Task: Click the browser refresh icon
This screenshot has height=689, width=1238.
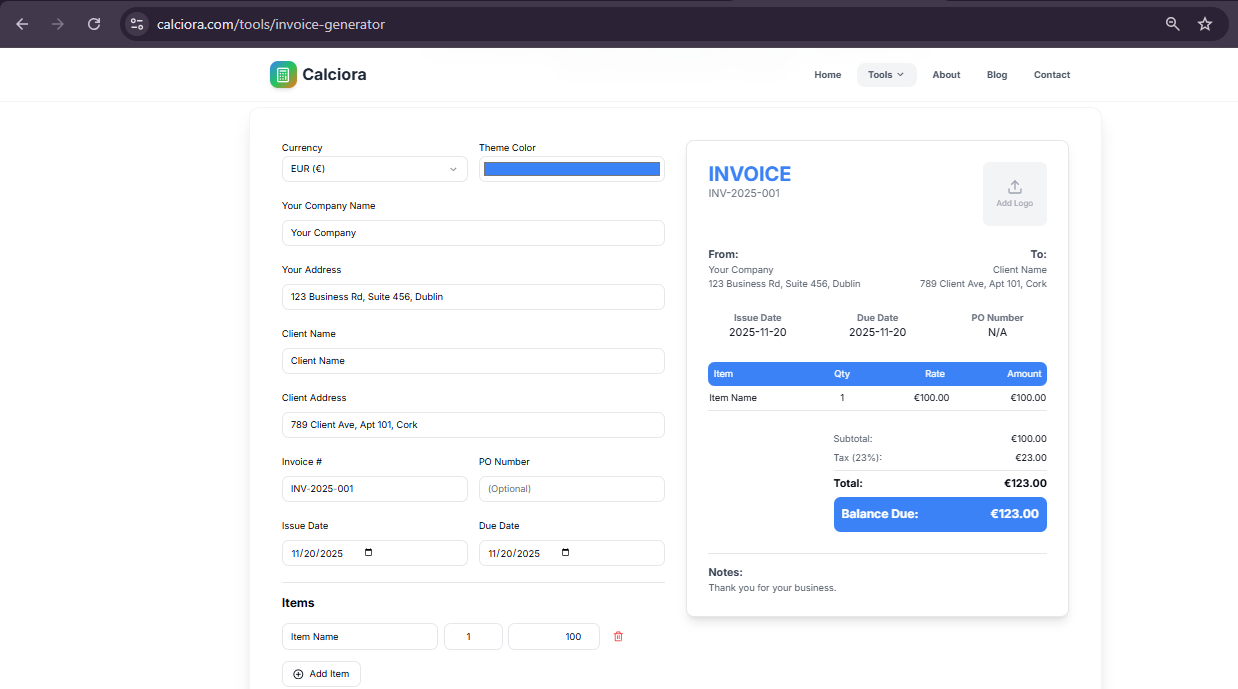Action: pos(93,23)
